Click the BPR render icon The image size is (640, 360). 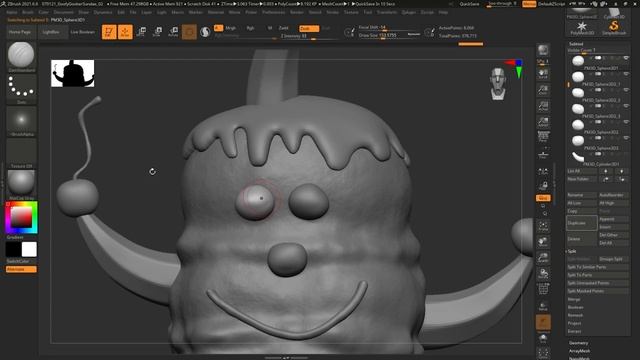click(543, 50)
